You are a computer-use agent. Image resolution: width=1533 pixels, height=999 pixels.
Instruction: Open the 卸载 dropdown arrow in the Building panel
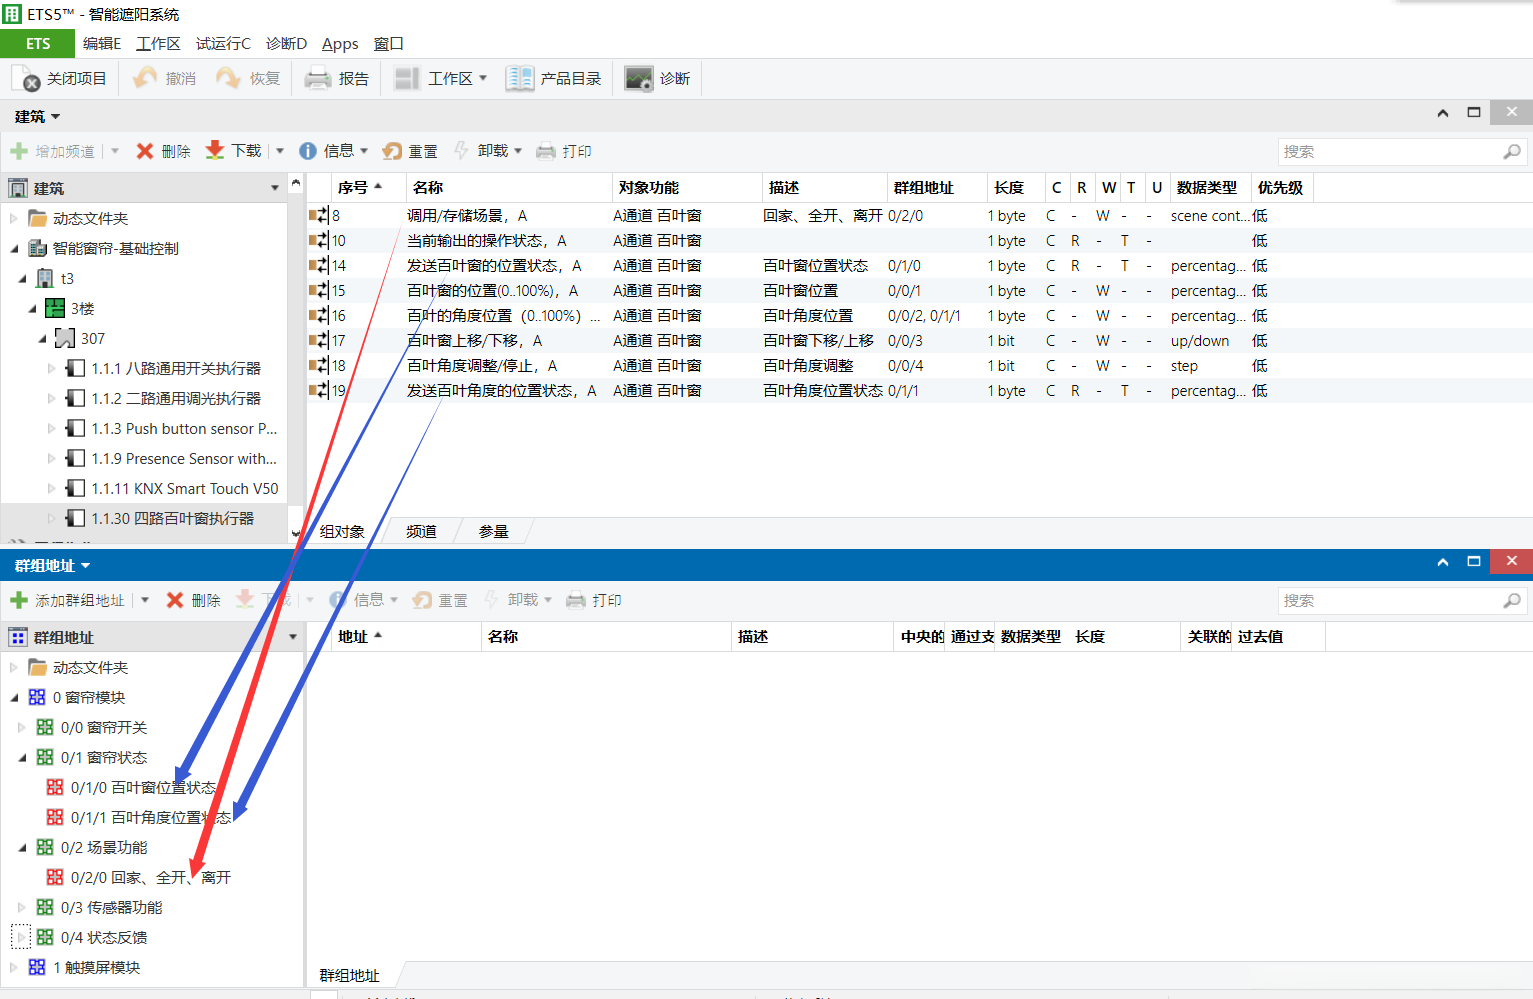(518, 151)
